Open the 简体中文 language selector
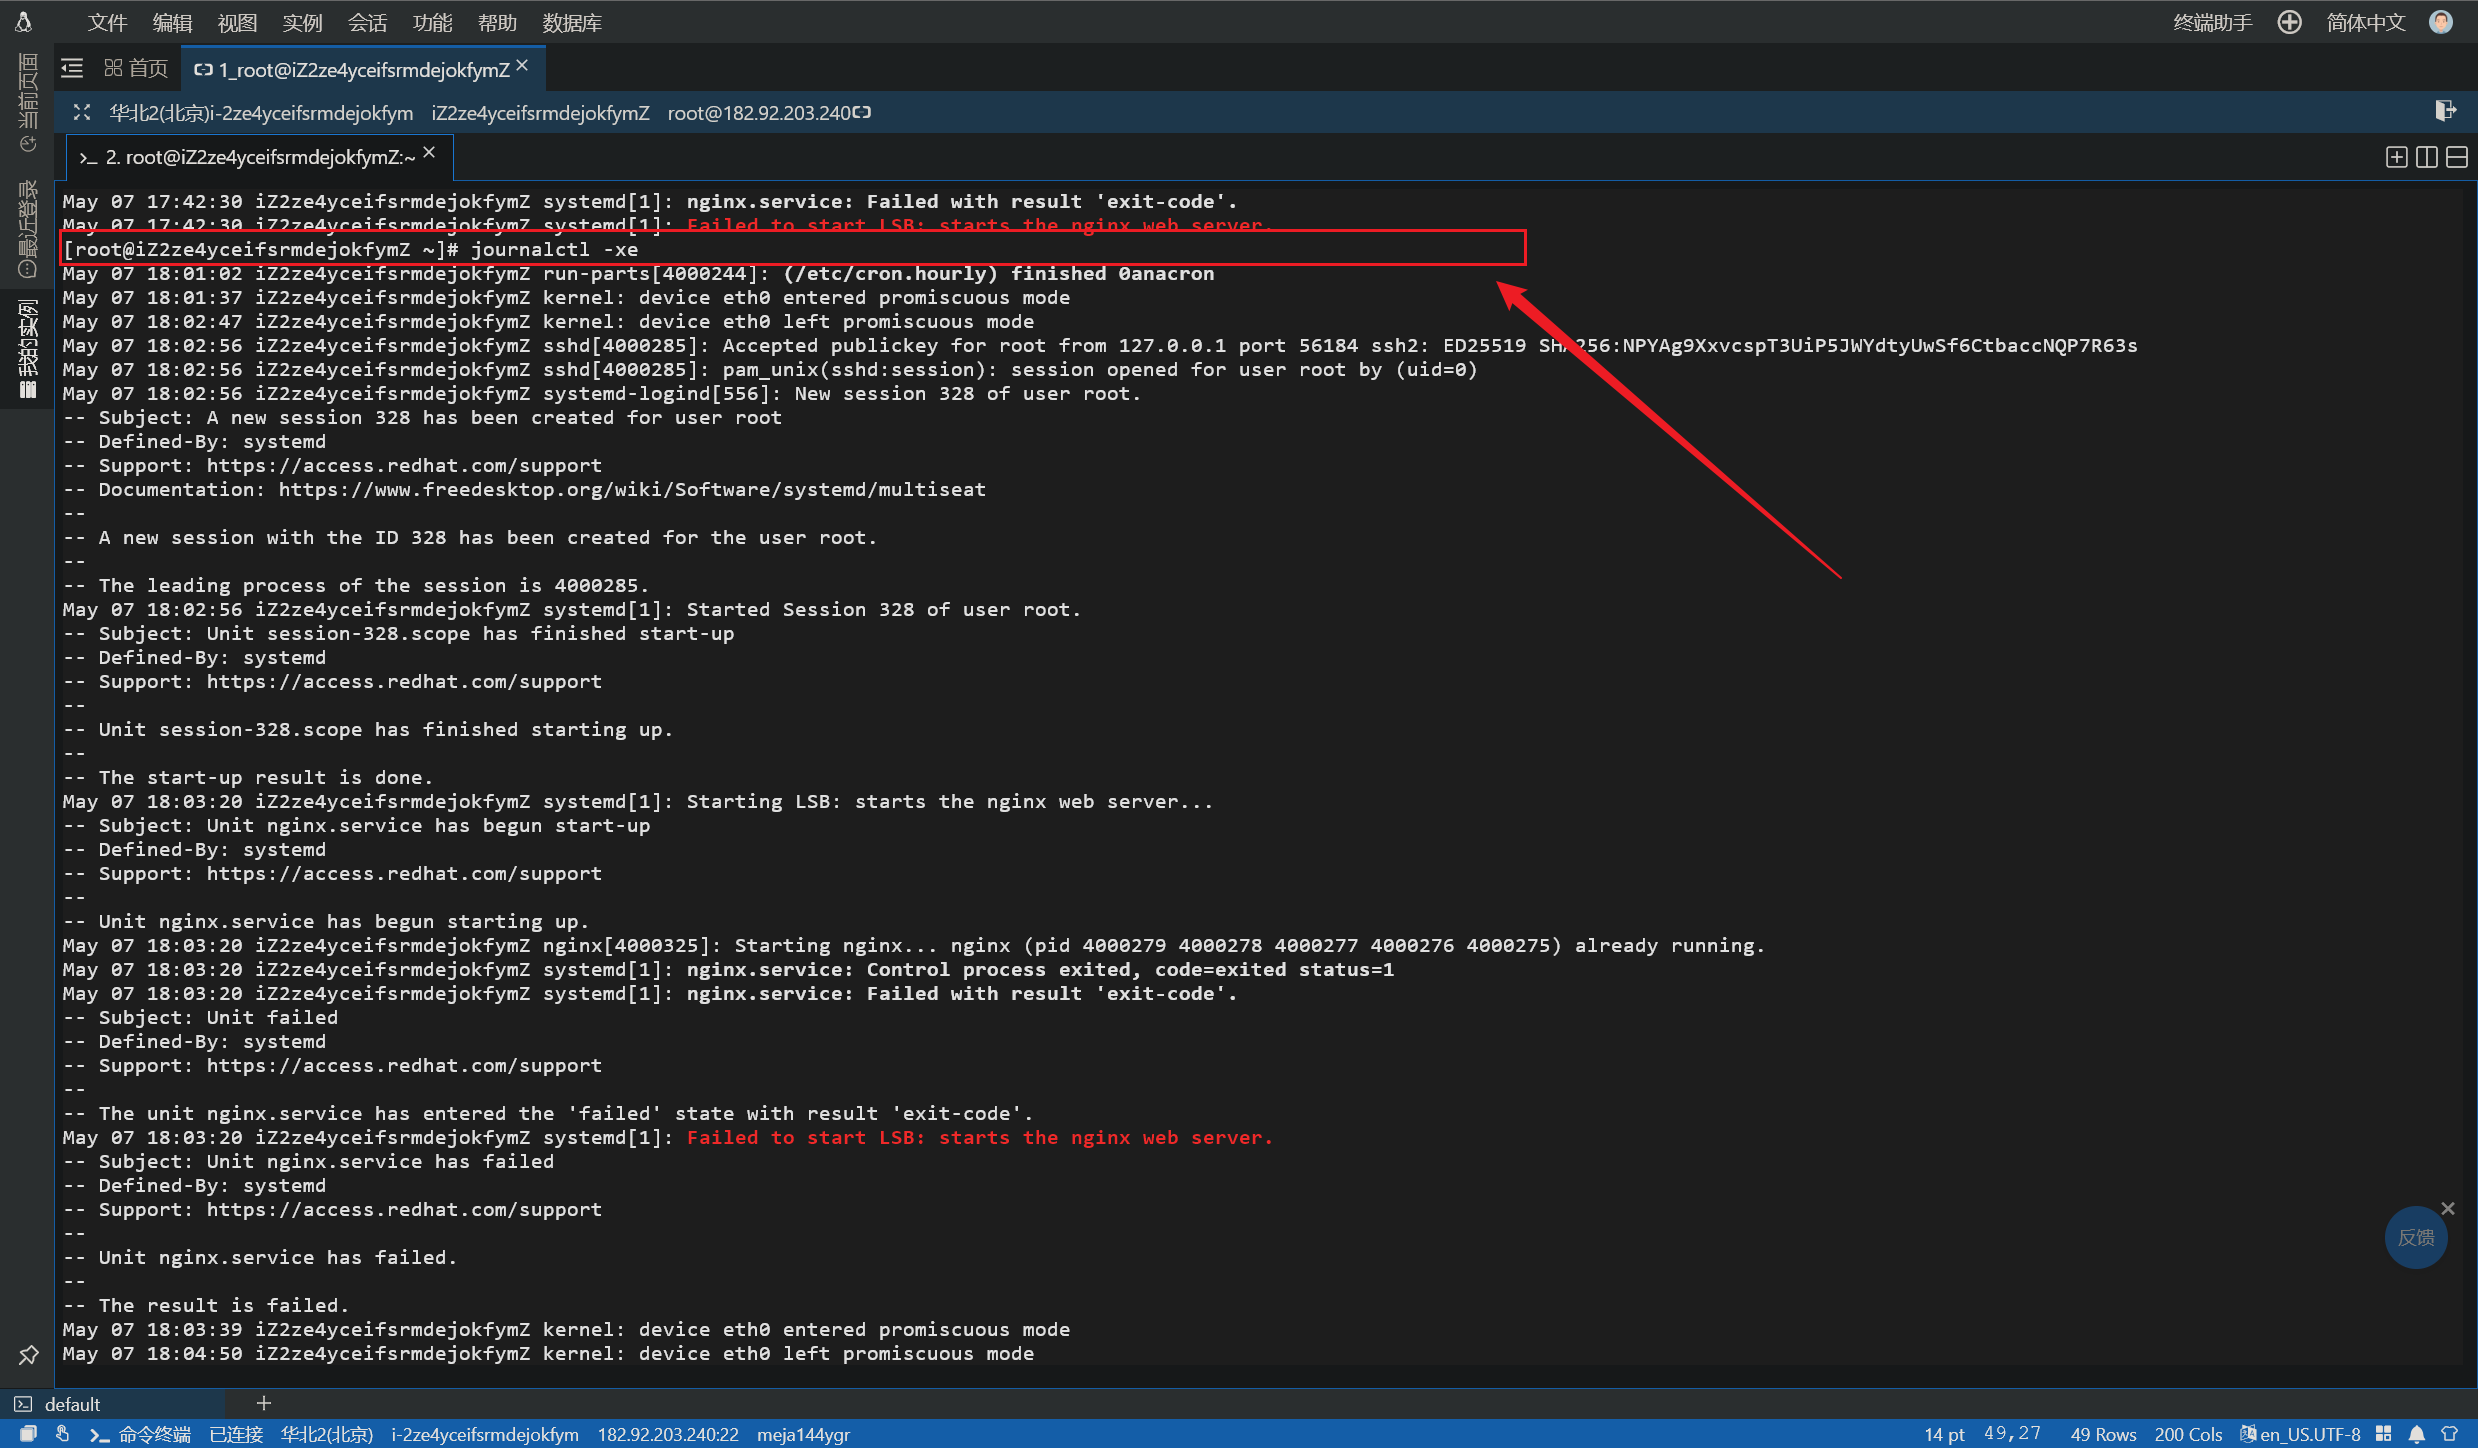This screenshot has height=1448, width=2478. coord(2365,22)
